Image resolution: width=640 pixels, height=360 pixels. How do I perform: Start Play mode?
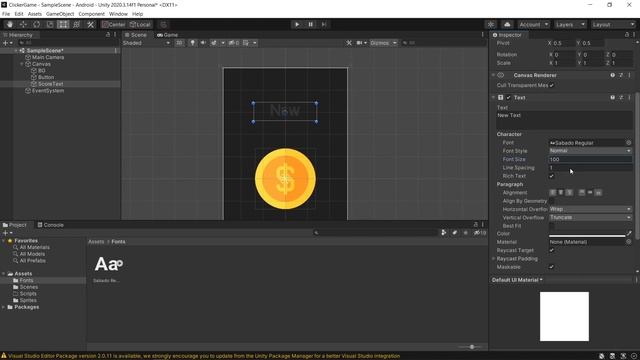[x=297, y=24]
